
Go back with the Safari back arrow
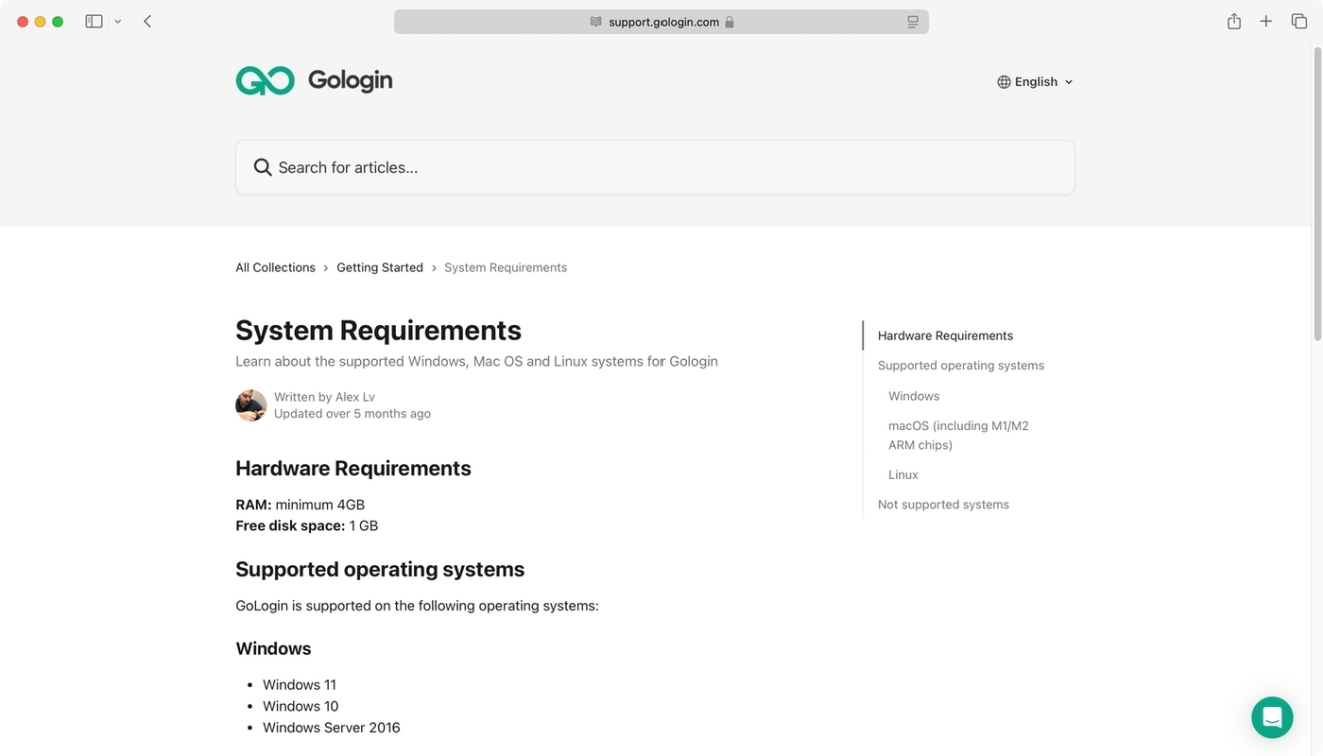click(147, 21)
